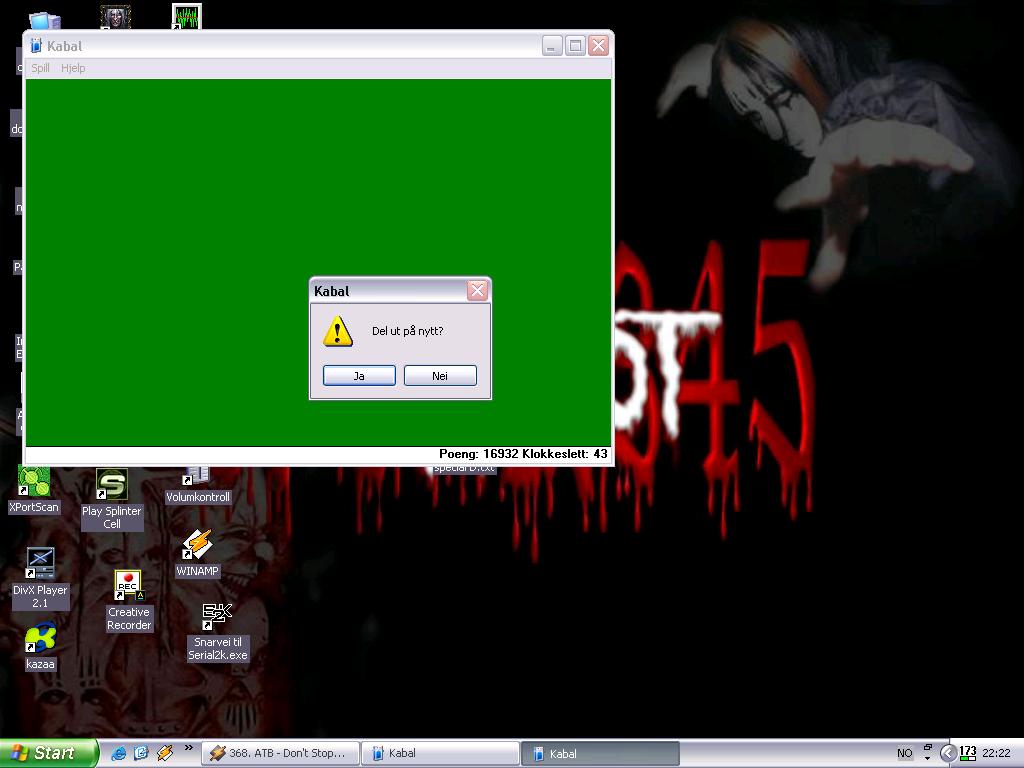1024x768 pixels.
Task: Click the Kabal card deck title icon
Action: (x=36, y=46)
